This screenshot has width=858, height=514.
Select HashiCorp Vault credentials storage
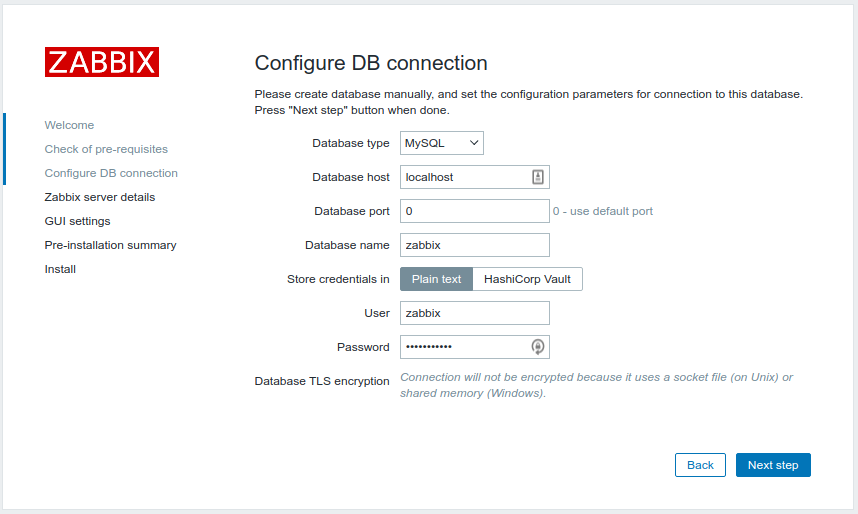tap(527, 279)
